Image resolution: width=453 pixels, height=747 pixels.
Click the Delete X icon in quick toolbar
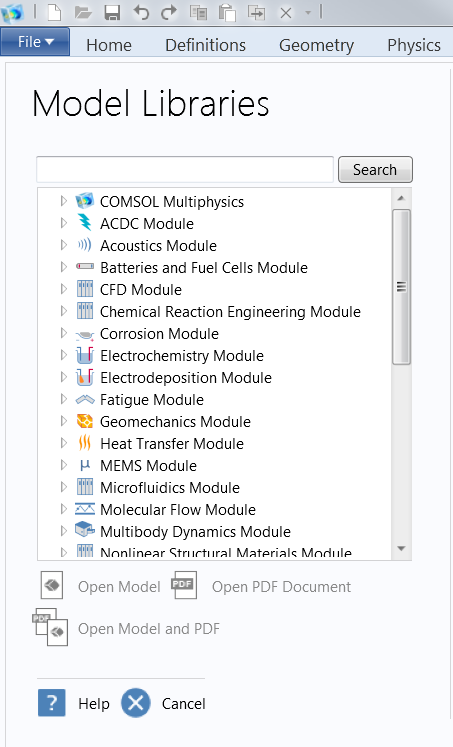286,13
